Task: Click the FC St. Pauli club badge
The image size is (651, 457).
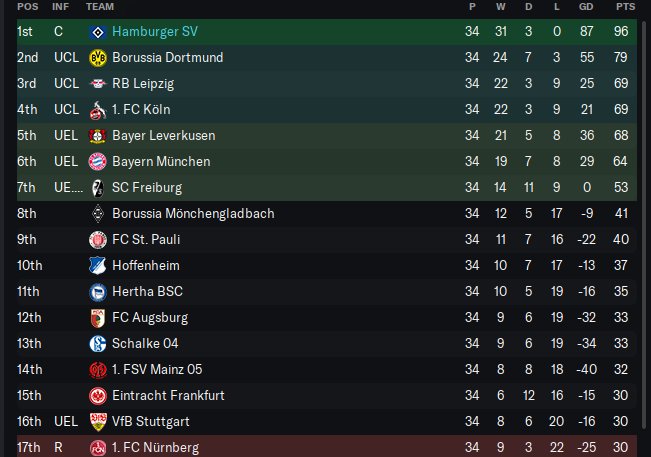Action: pos(97,239)
